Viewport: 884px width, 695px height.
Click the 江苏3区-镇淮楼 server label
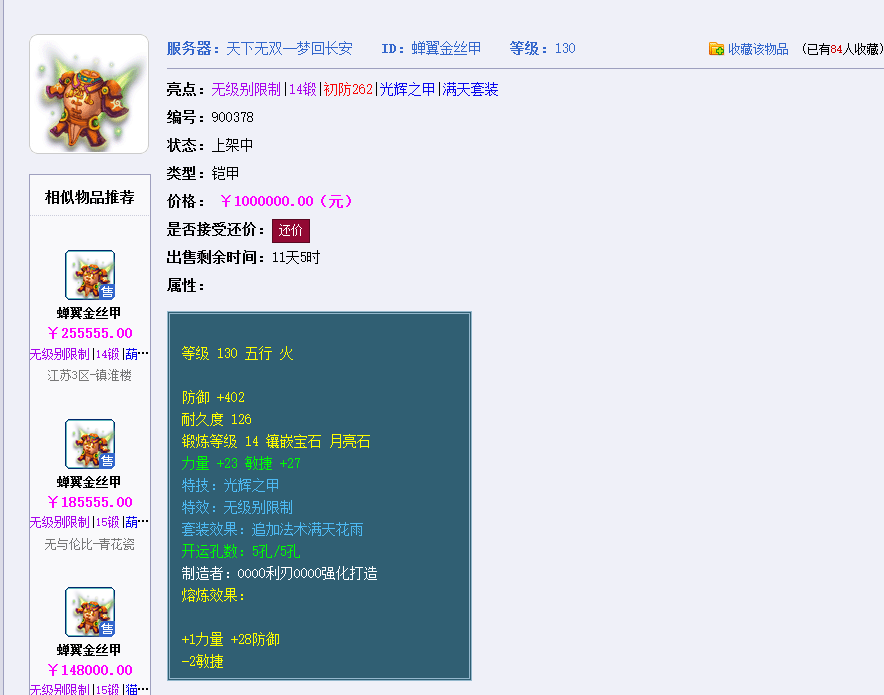coord(90,375)
